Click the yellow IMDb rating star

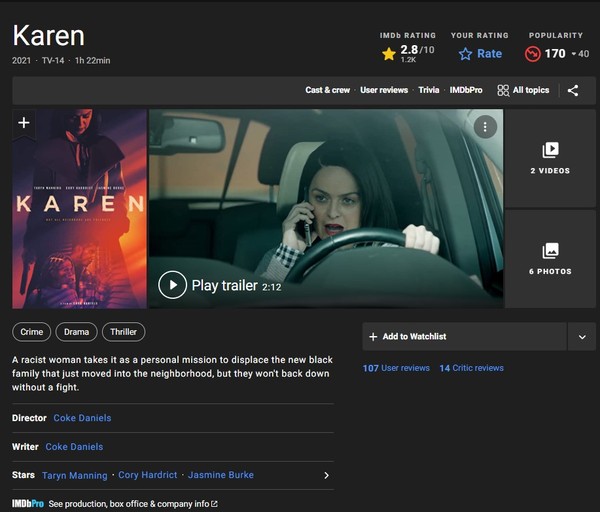coord(389,54)
